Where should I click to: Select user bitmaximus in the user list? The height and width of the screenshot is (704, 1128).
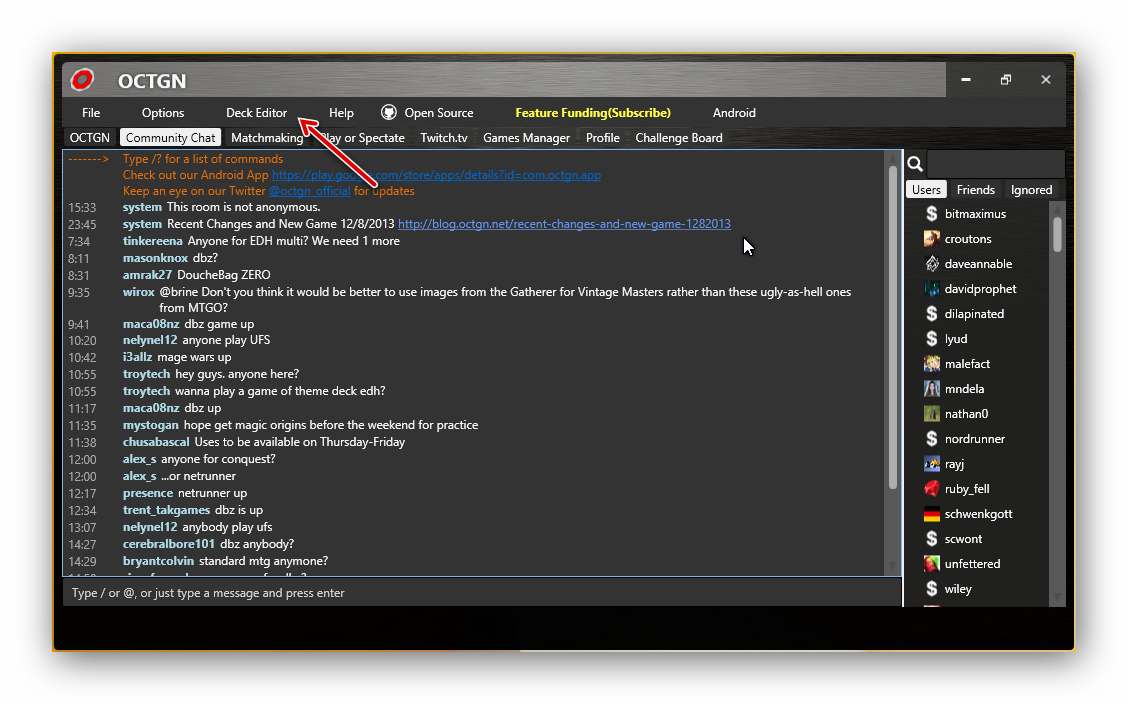coord(975,214)
